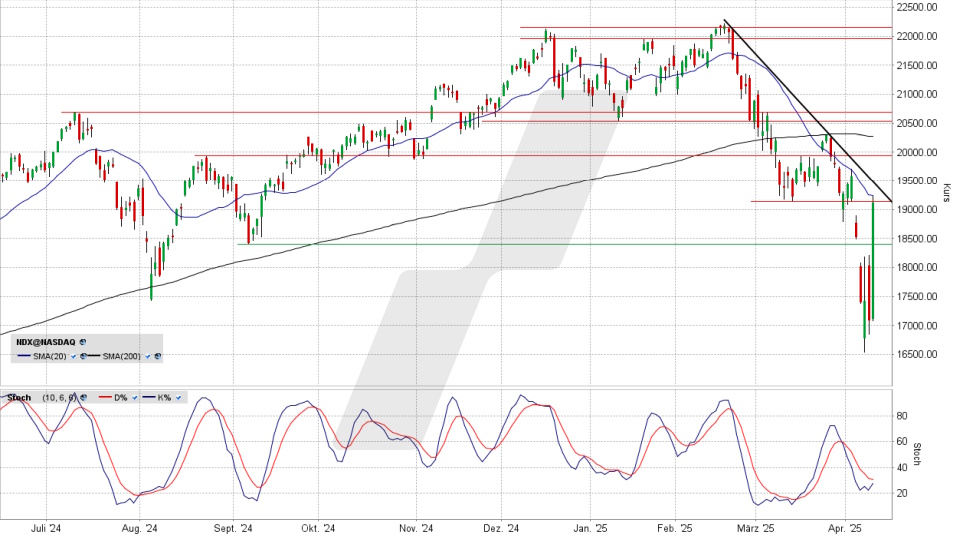
Task: Click the 22000.00 price axis label
Action: click(x=917, y=36)
